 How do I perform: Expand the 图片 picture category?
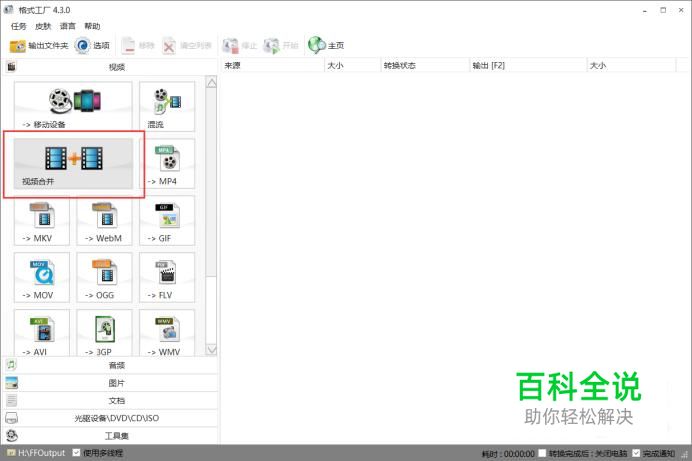click(x=110, y=383)
